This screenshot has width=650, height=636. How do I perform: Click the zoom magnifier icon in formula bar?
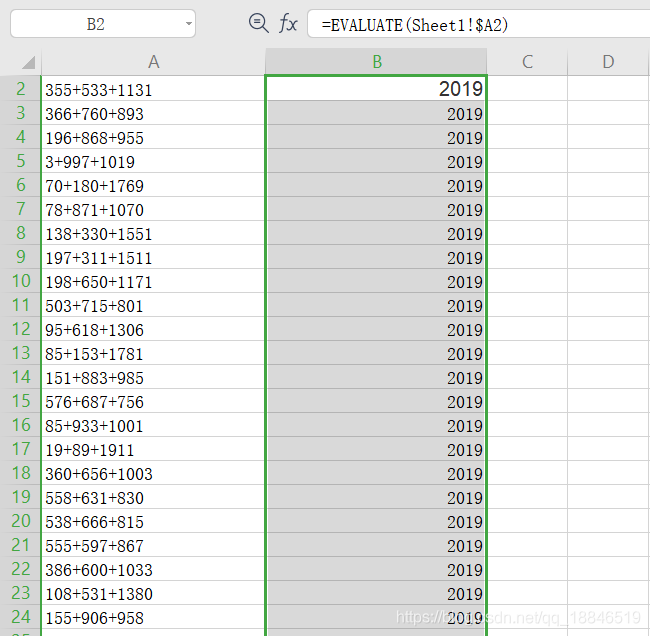[x=259, y=23]
